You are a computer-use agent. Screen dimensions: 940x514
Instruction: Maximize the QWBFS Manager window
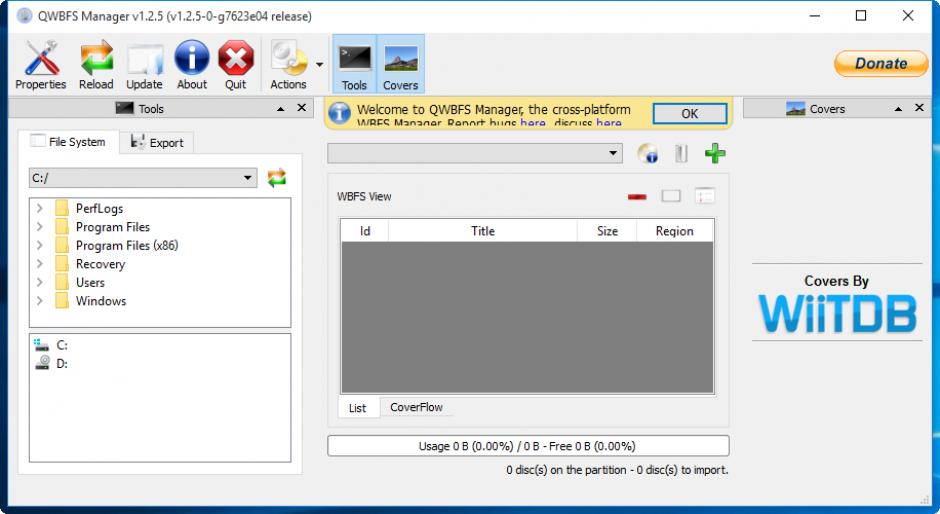(861, 16)
